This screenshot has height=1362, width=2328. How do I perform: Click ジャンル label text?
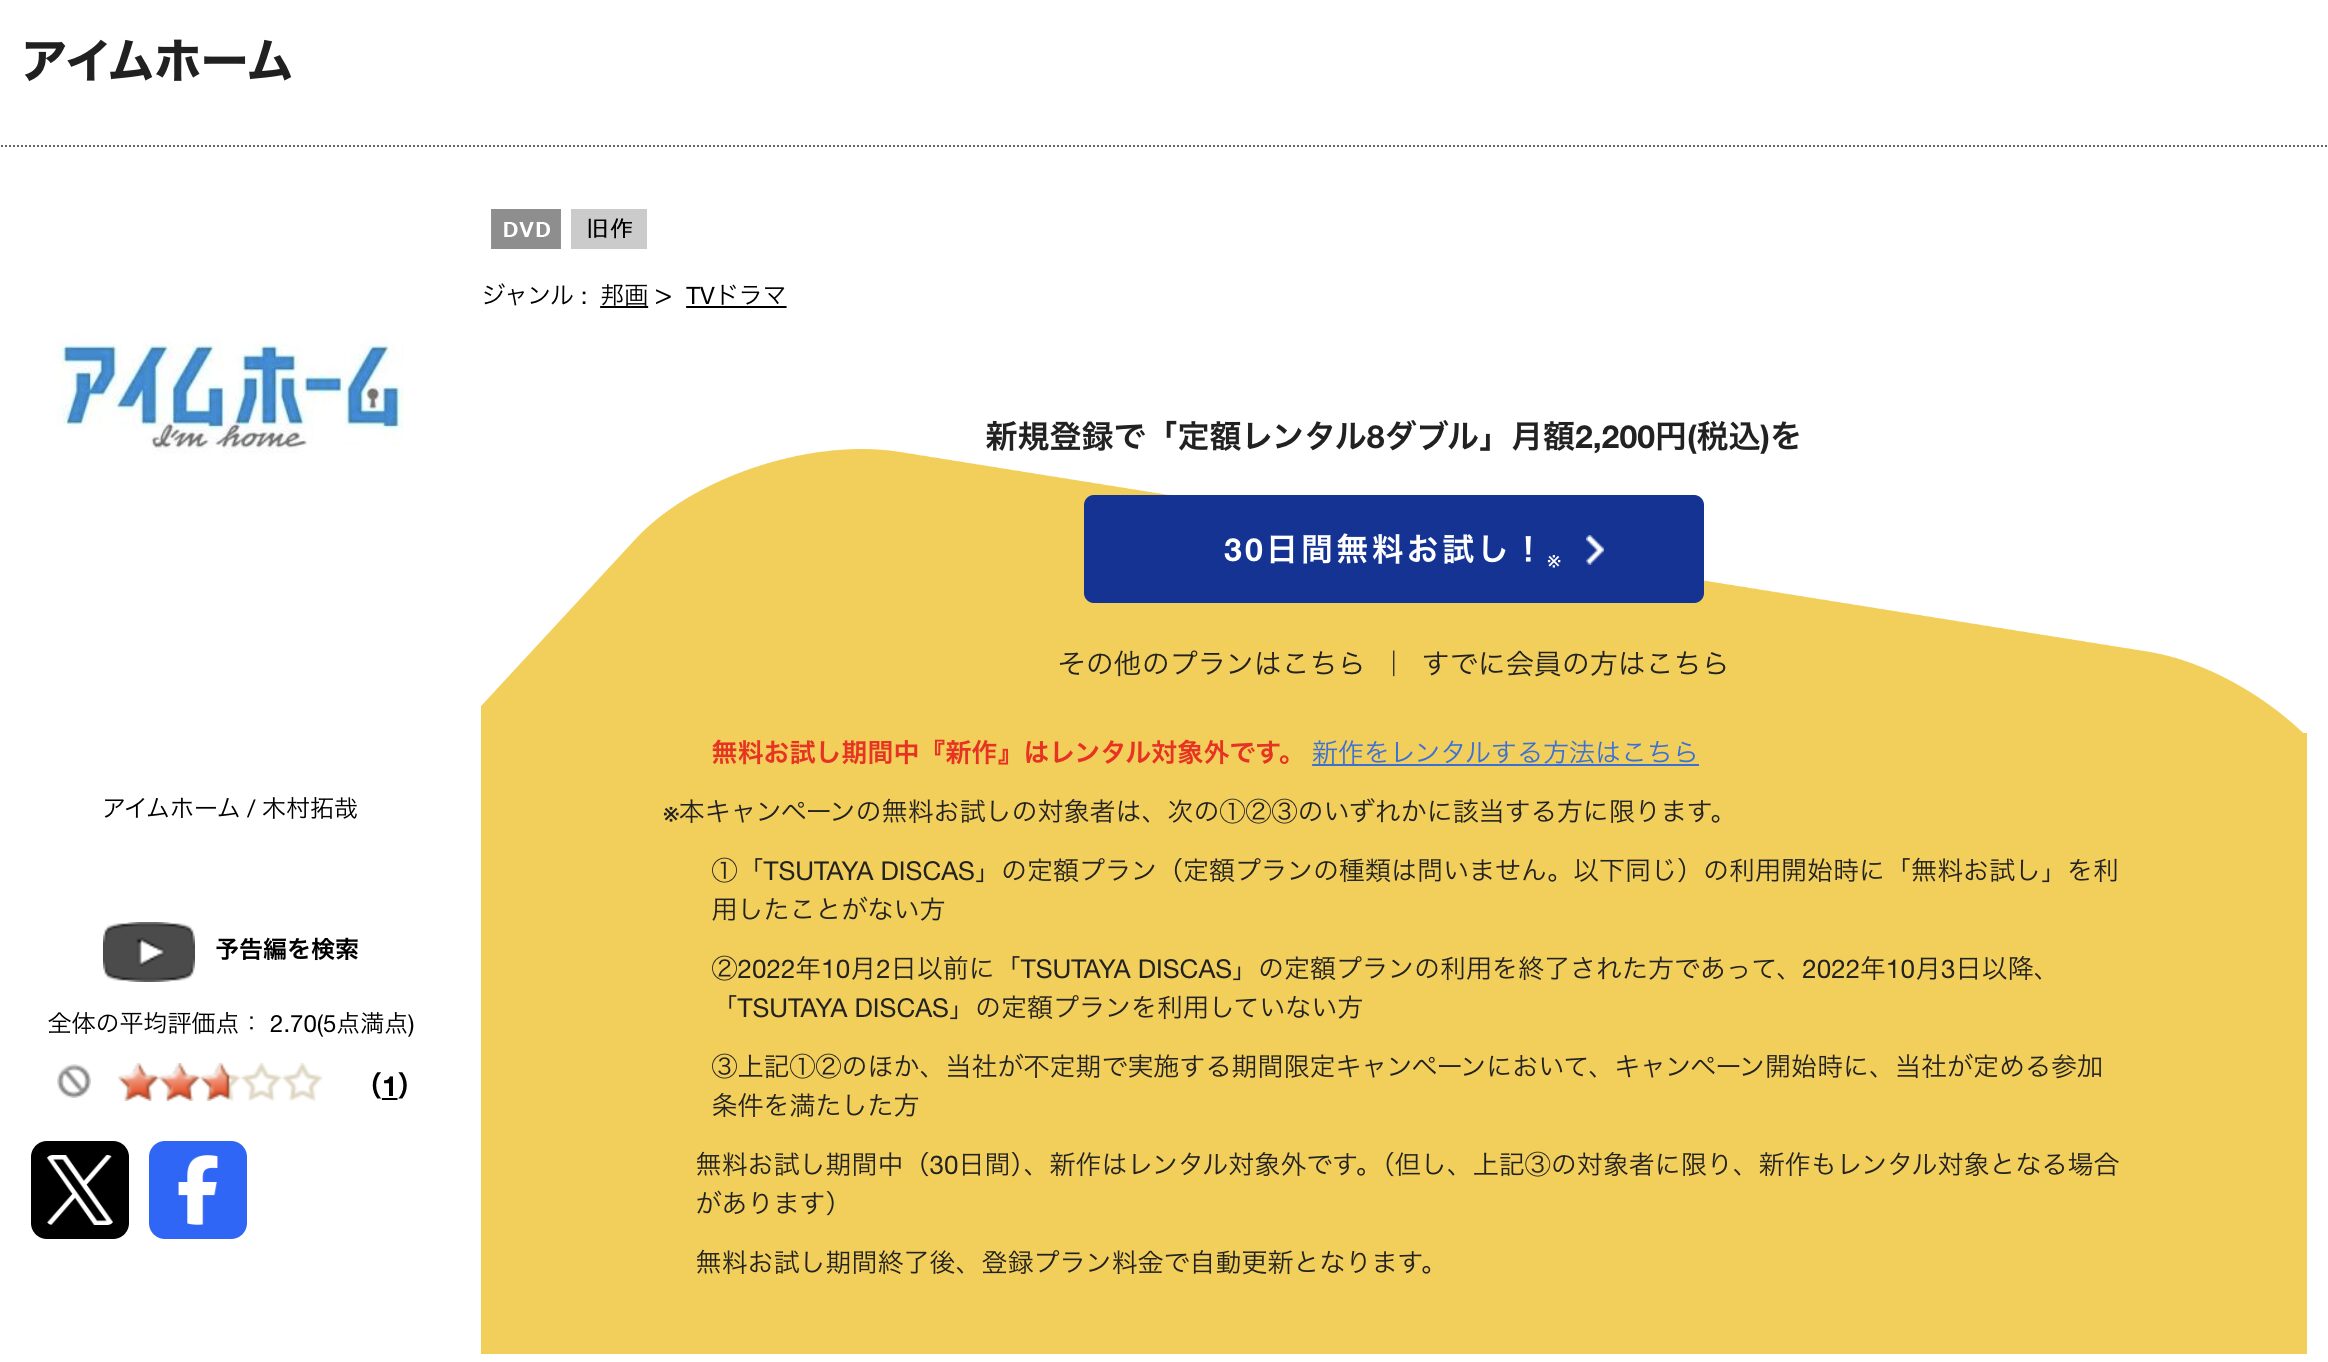pos(536,296)
